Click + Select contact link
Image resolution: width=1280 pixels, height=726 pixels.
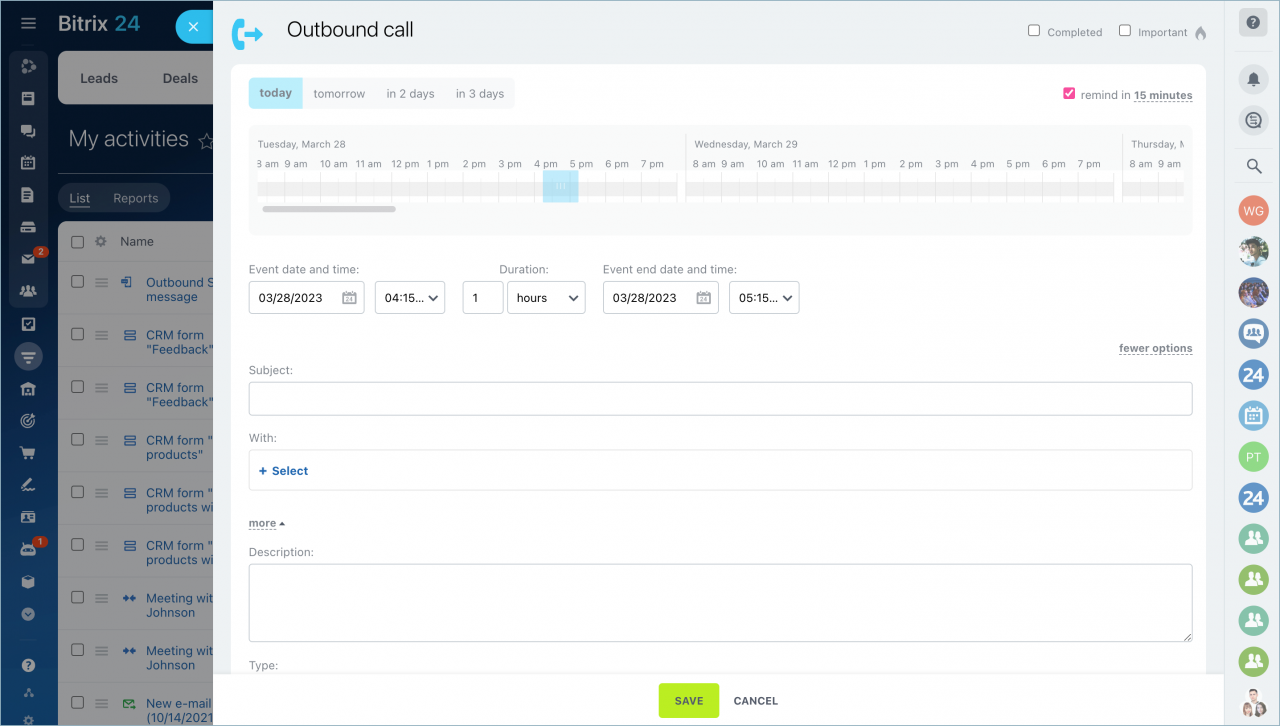284,471
